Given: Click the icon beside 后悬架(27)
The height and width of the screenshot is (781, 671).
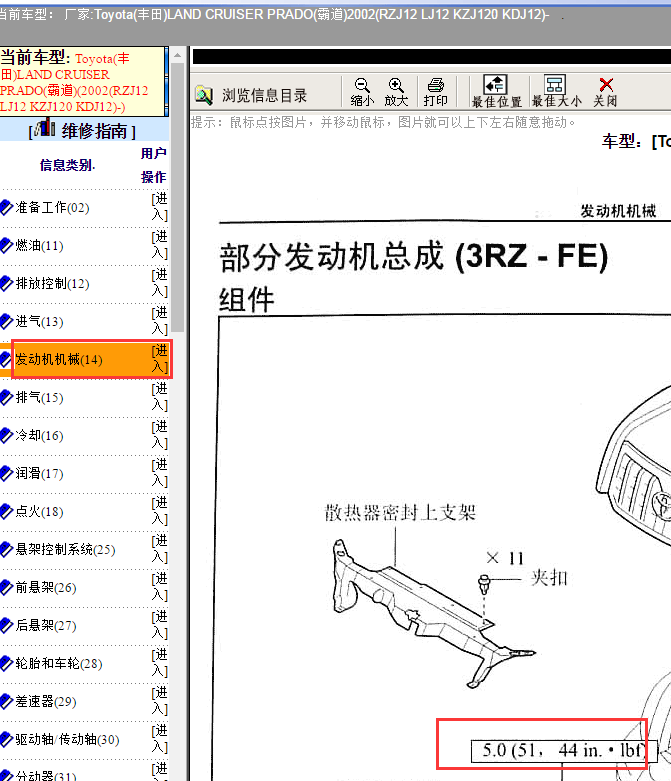Looking at the screenshot, I should 6,625.
